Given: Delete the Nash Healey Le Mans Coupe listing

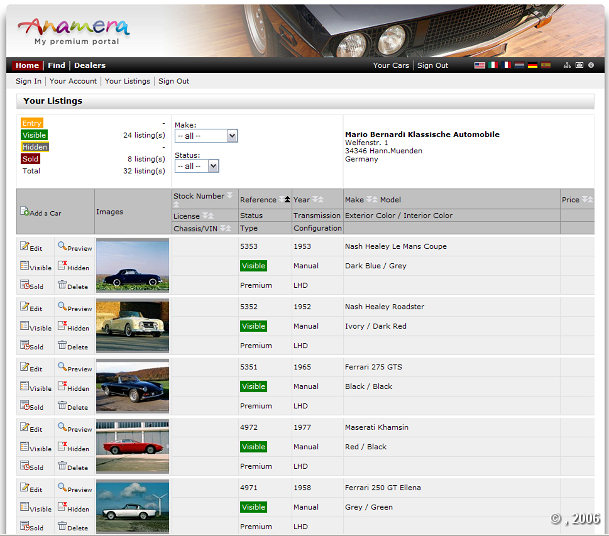Looking at the screenshot, I should pos(73,285).
